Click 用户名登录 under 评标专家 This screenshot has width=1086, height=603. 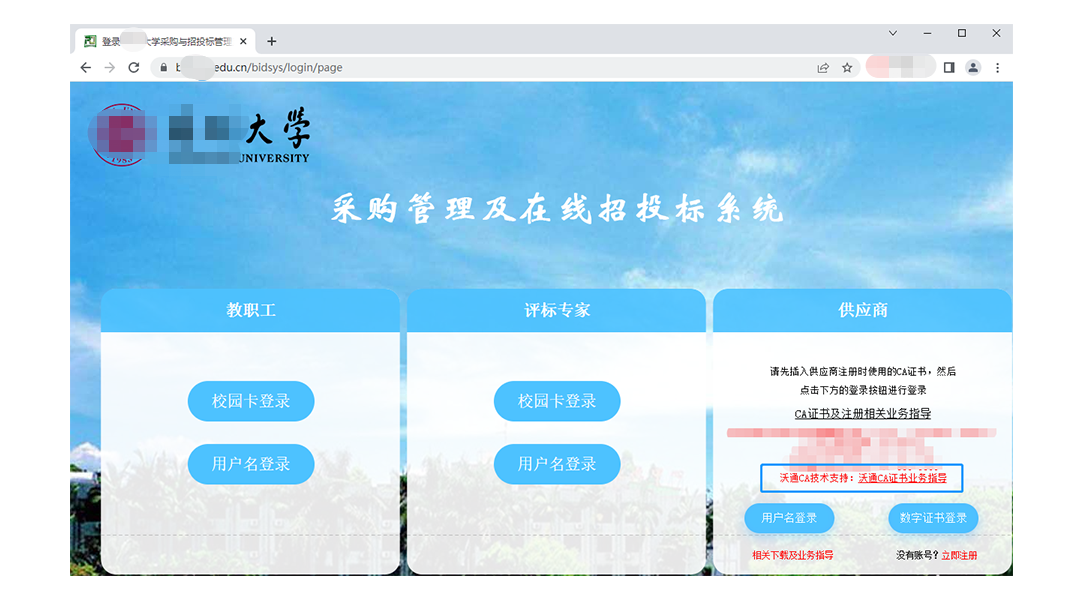pyautogui.click(x=557, y=464)
